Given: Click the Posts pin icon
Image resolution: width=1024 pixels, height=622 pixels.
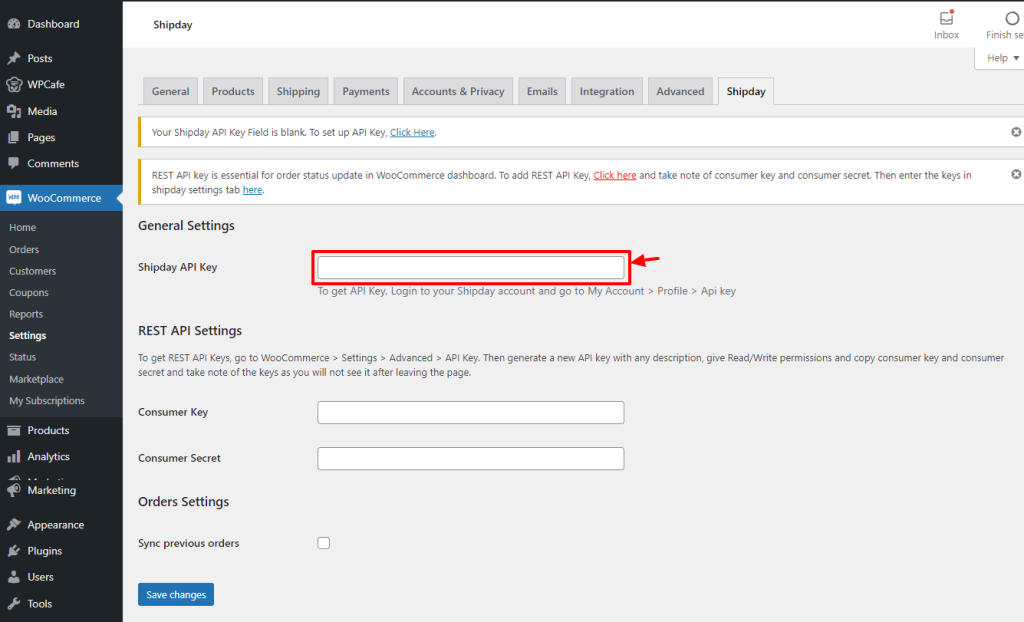Looking at the screenshot, I should click(14, 58).
